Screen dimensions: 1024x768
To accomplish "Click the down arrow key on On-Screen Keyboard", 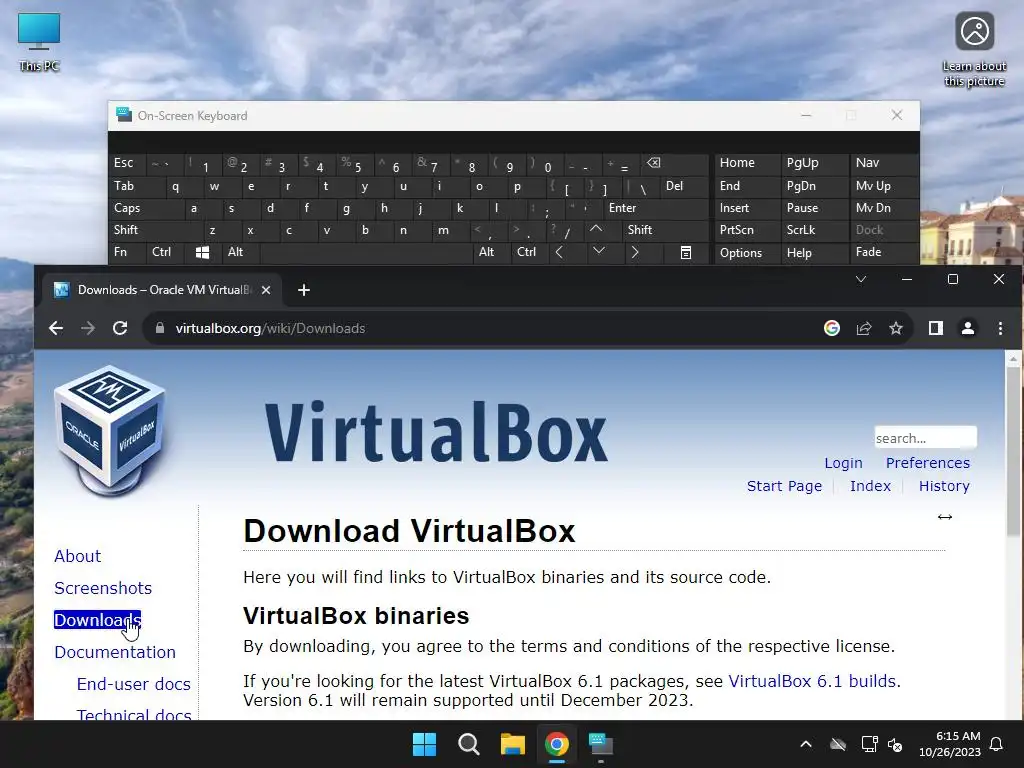I will [x=599, y=251].
